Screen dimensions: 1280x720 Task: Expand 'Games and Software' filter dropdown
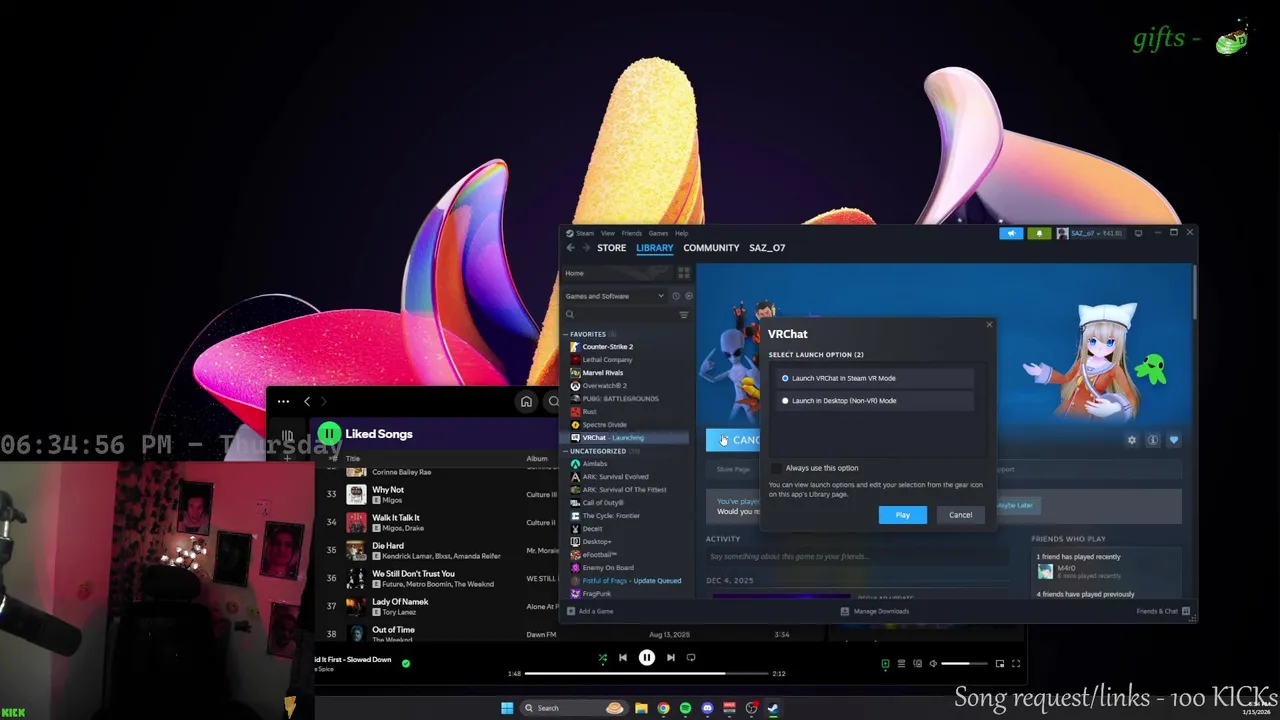pyautogui.click(x=615, y=296)
